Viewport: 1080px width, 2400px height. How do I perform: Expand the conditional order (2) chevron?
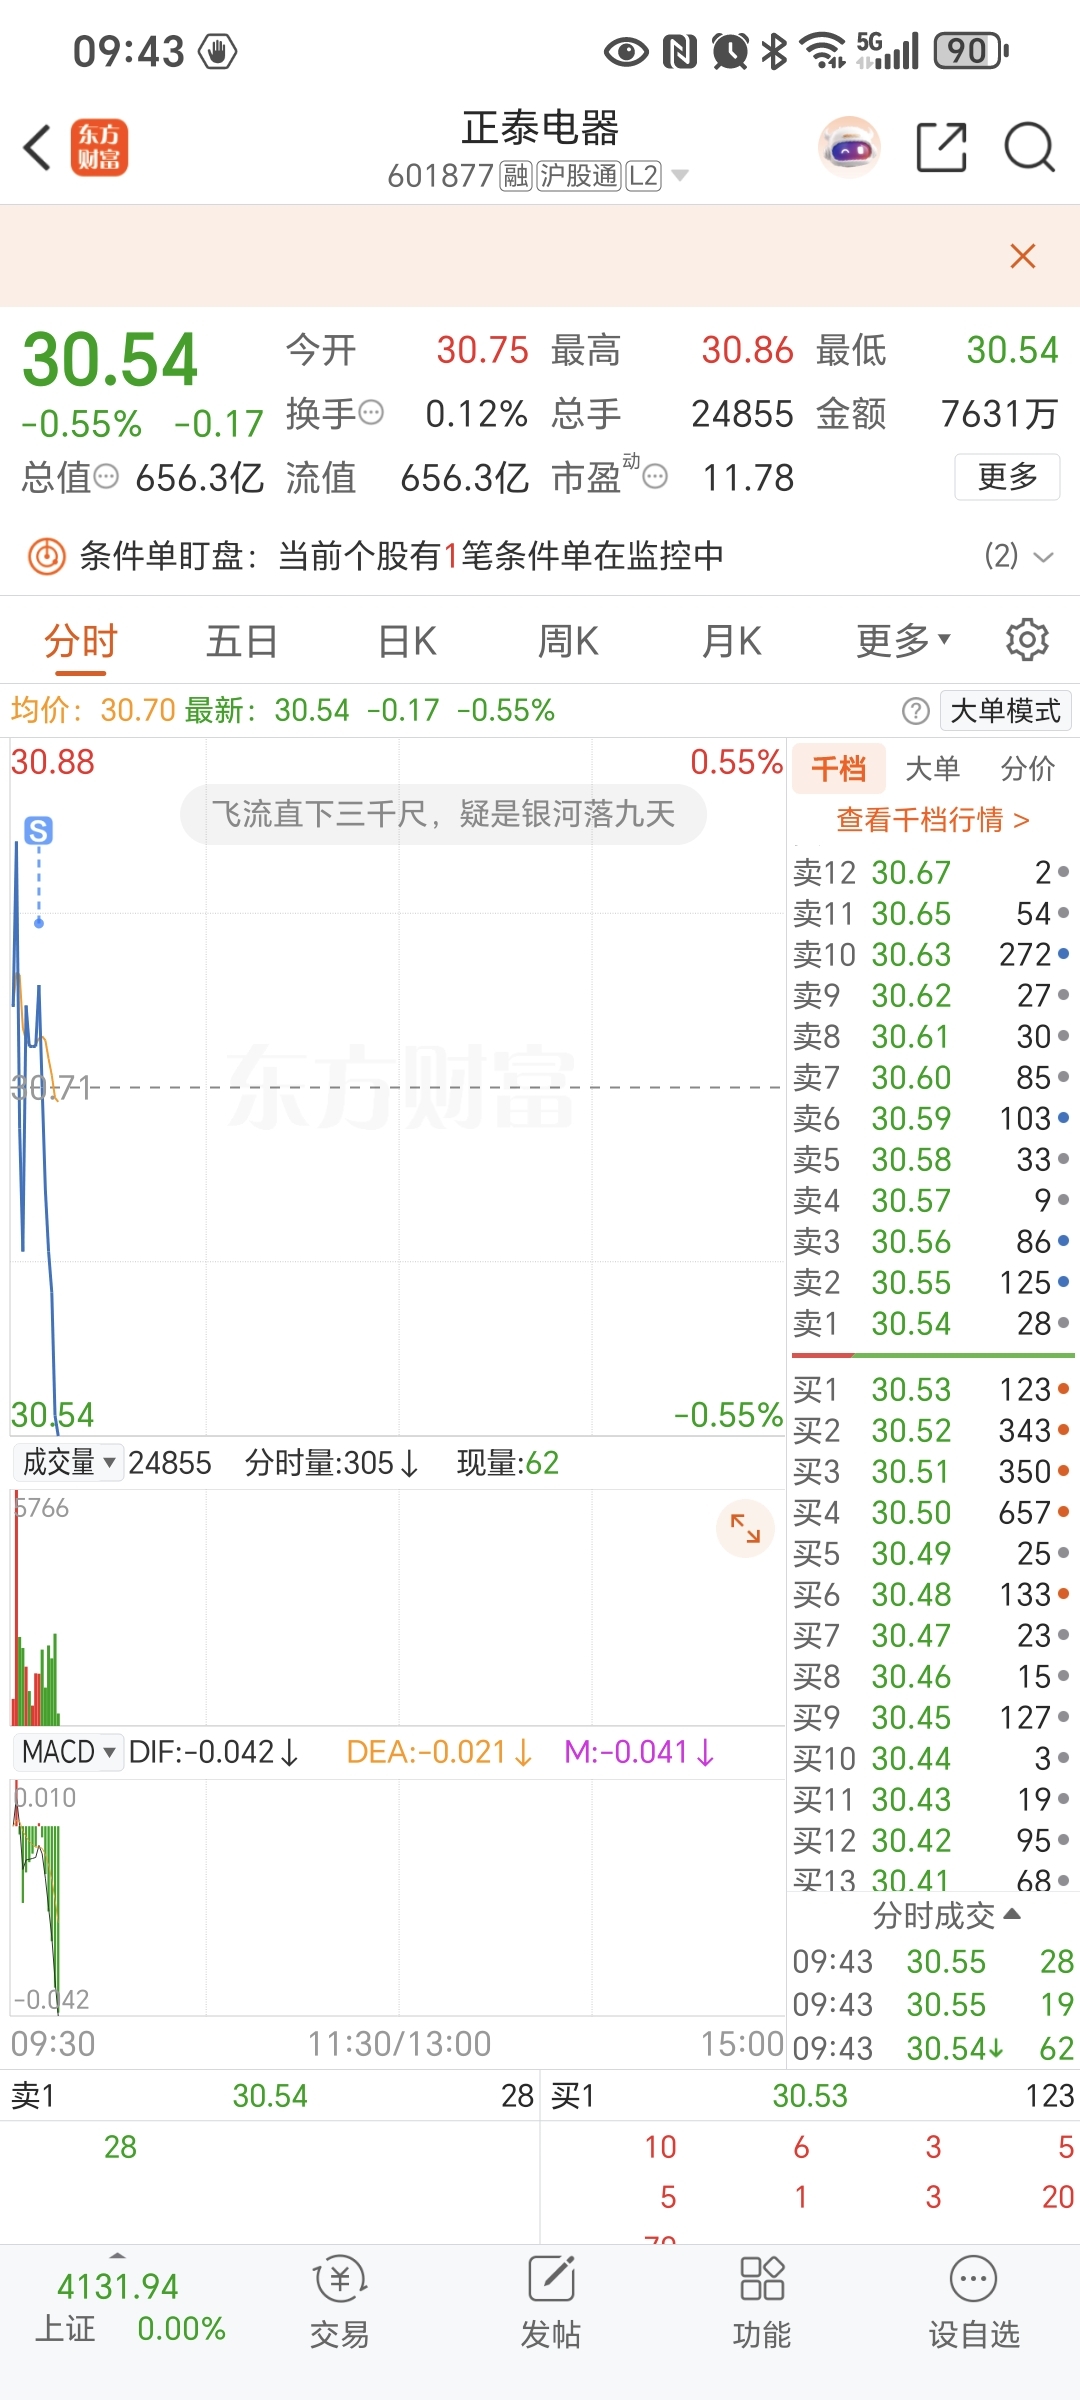coord(1043,557)
